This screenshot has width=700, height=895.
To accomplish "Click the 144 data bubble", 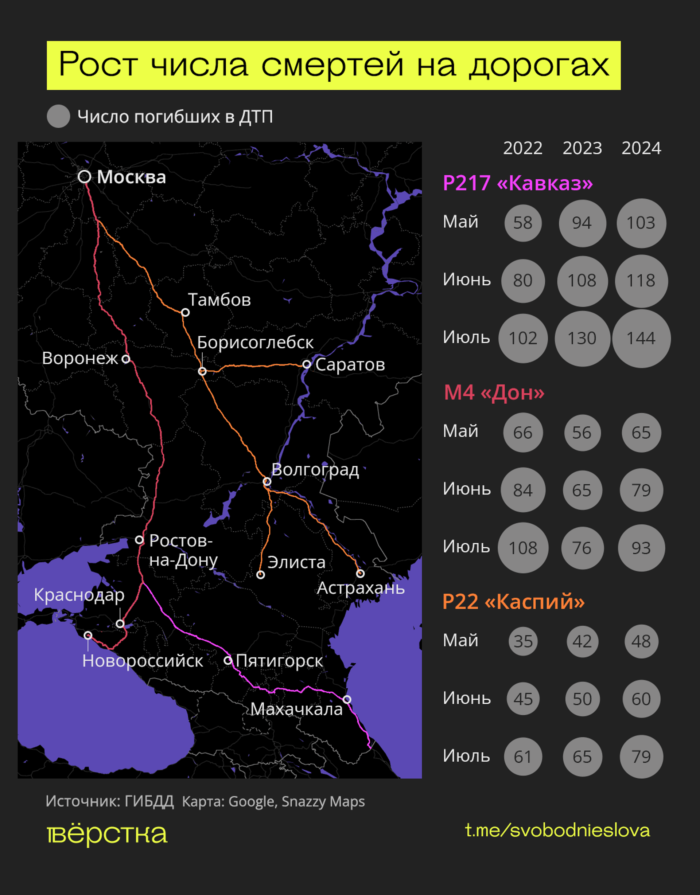I will point(641,338).
